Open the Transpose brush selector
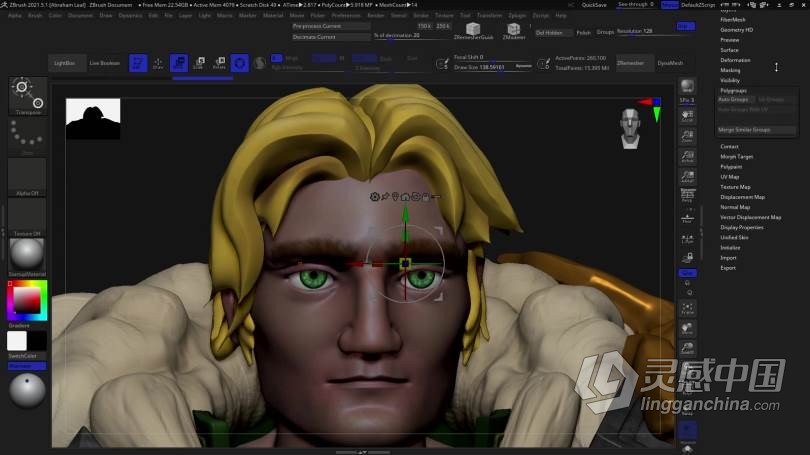The height and width of the screenshot is (455, 810). click(x=28, y=96)
